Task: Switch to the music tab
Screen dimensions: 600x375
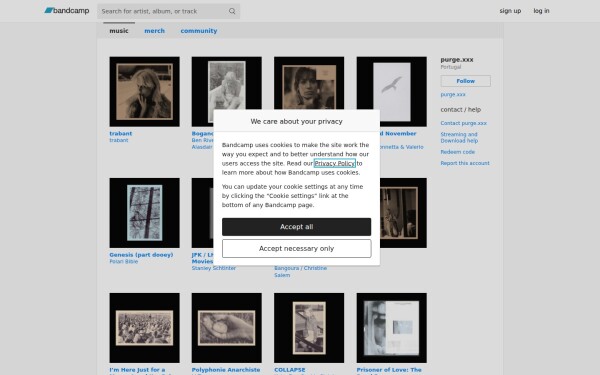Action: (119, 31)
